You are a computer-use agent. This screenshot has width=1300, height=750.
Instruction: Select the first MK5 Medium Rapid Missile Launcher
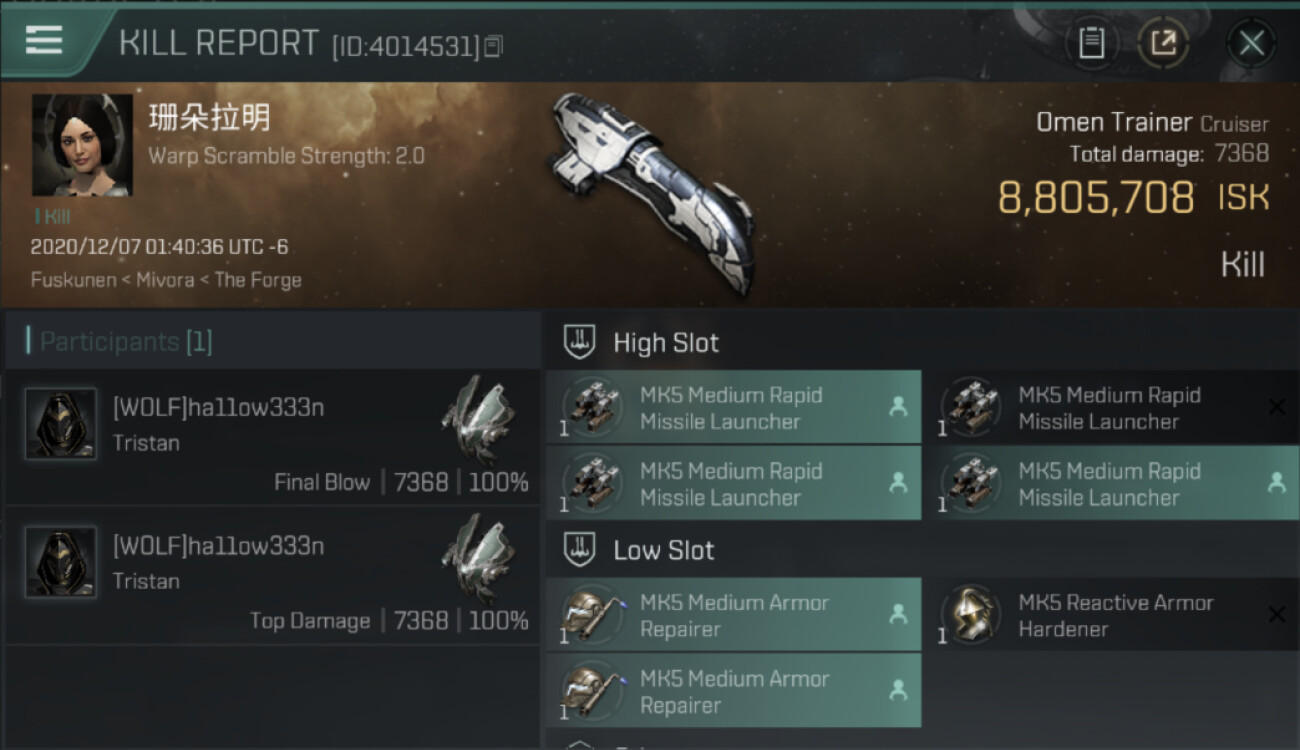click(733, 408)
